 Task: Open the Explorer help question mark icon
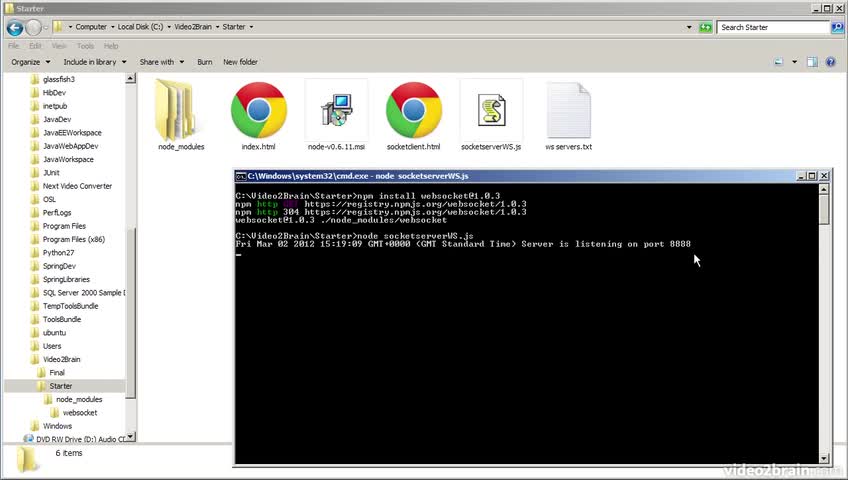pos(831,62)
